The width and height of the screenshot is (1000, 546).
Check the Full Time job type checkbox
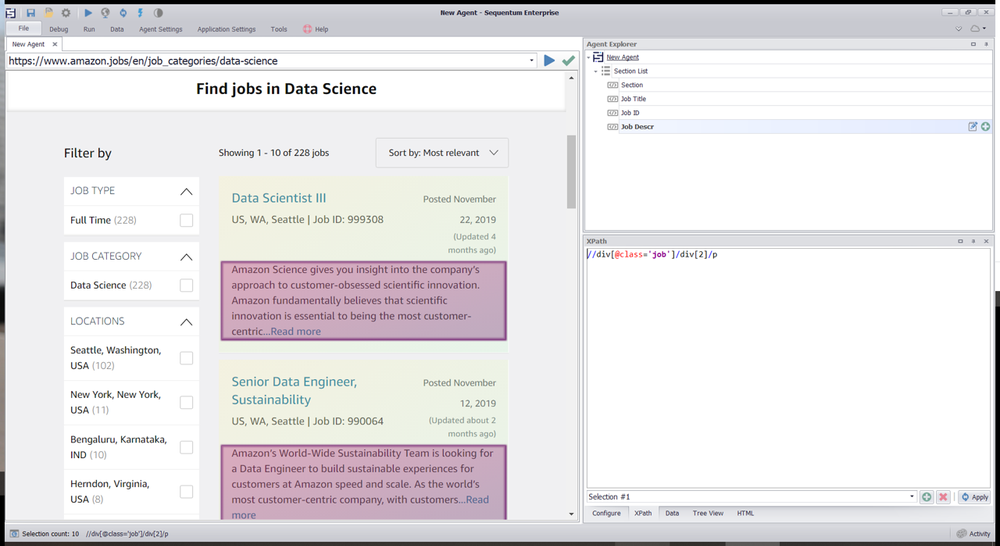[186, 220]
